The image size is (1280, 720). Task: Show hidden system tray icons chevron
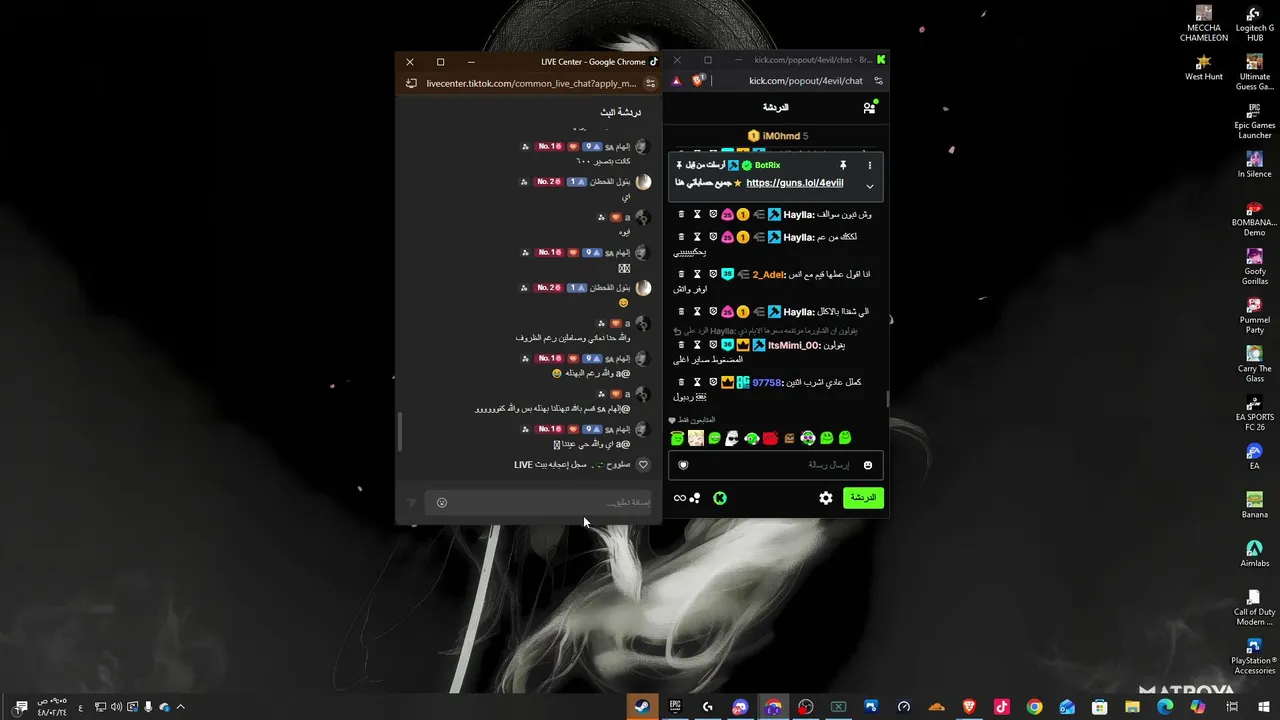pyautogui.click(x=181, y=707)
